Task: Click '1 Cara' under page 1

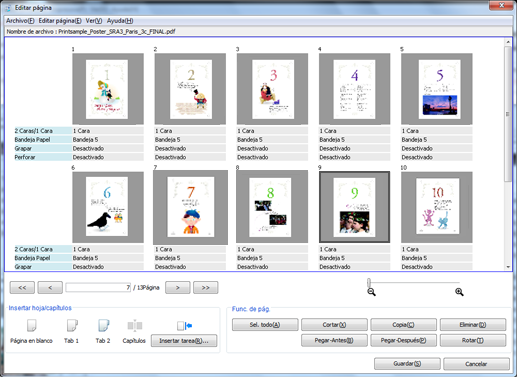Action: [108, 131]
